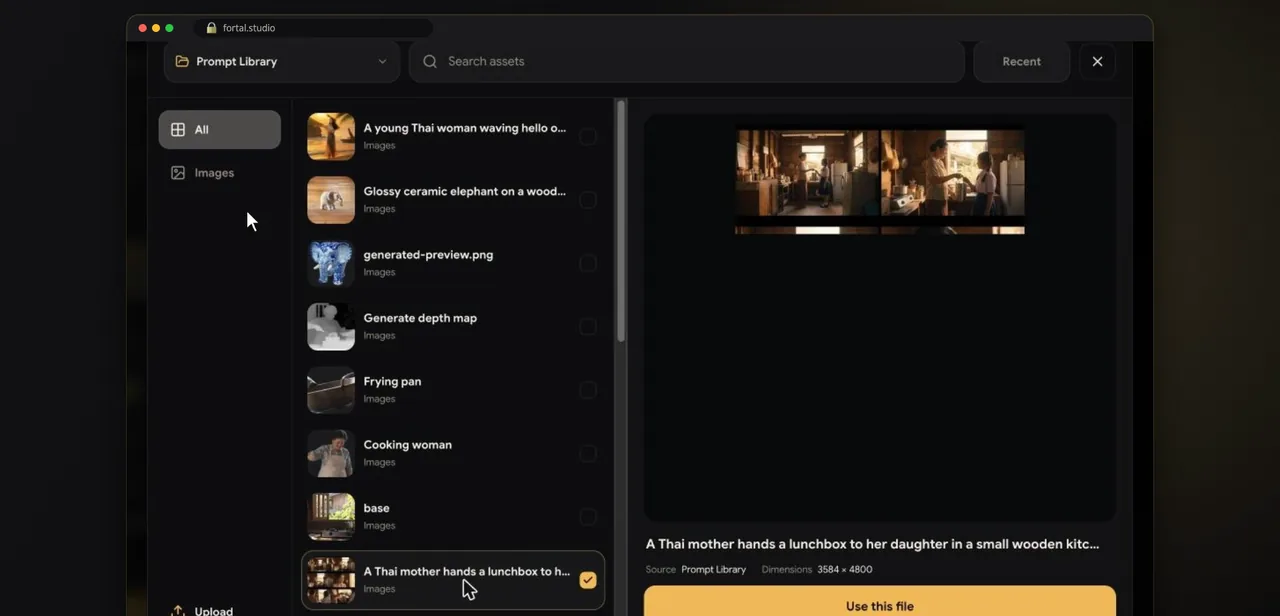This screenshot has width=1280, height=616.
Task: Open the Glossy ceramic elephant thumbnail
Action: pos(331,200)
